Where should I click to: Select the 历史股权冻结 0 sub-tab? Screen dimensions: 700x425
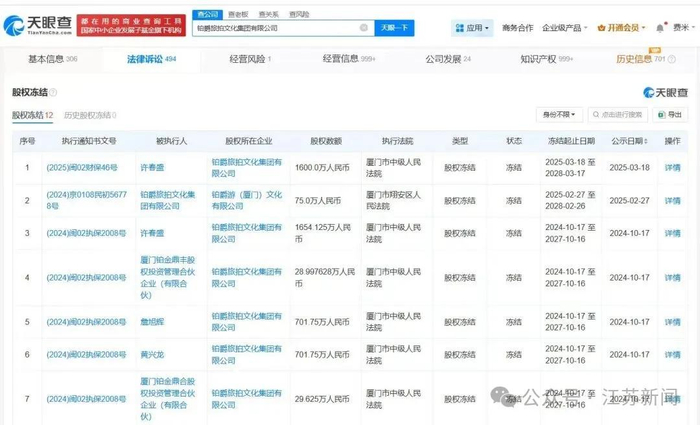pos(90,115)
